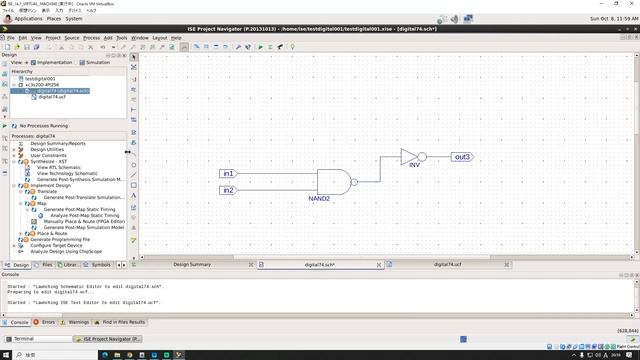Select the draw rectangle tool

[x=133, y=185]
